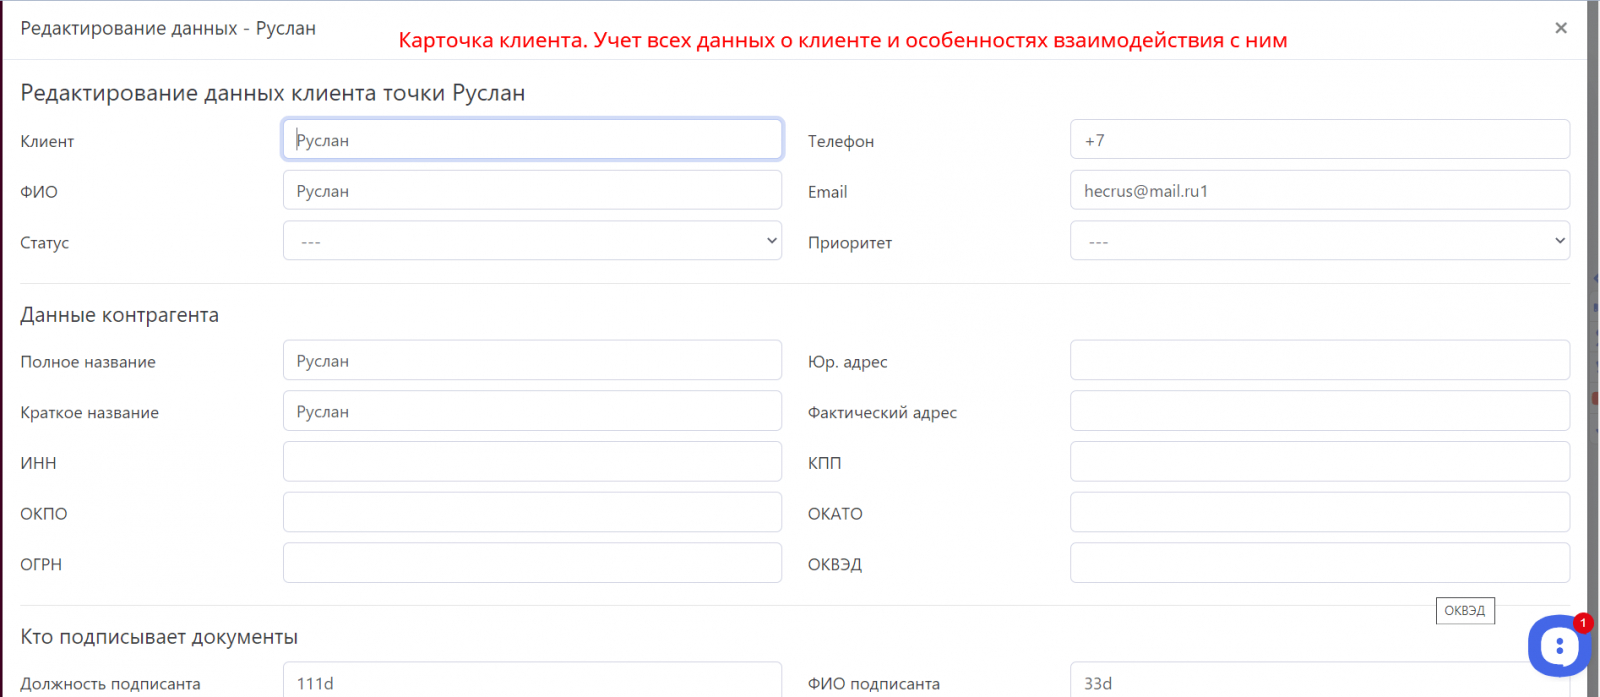Focus the Краткое название field

(532, 411)
